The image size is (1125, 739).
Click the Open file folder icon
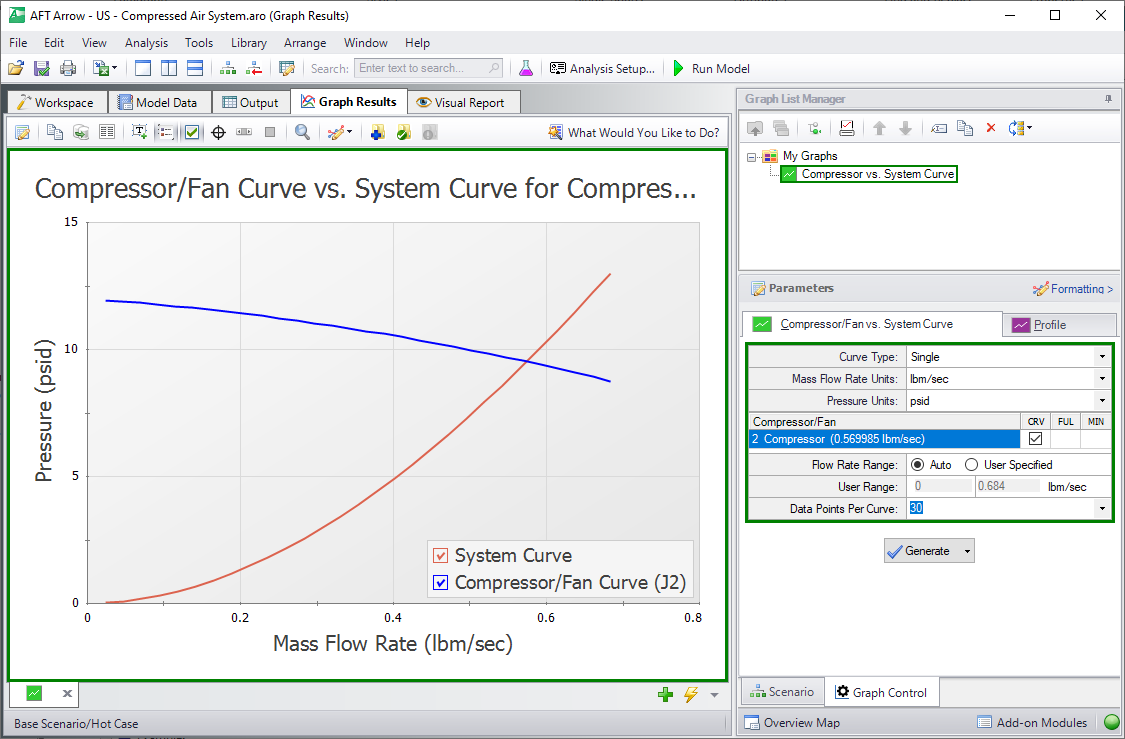(x=16, y=69)
